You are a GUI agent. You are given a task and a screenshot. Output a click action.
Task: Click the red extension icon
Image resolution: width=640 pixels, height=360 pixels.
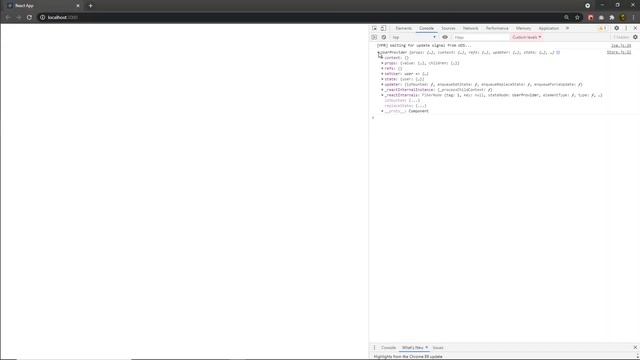click(591, 17)
